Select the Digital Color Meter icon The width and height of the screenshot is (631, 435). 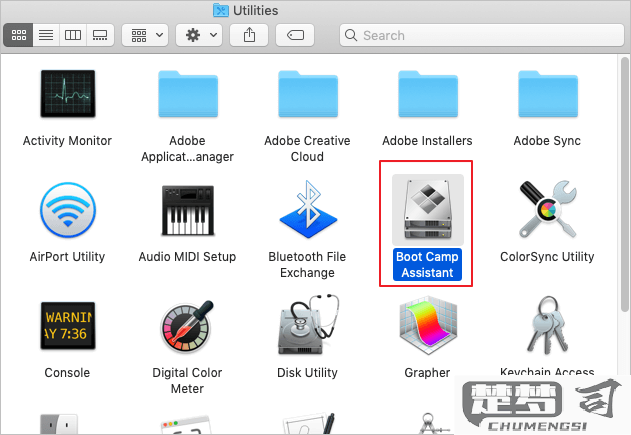[x=187, y=326]
